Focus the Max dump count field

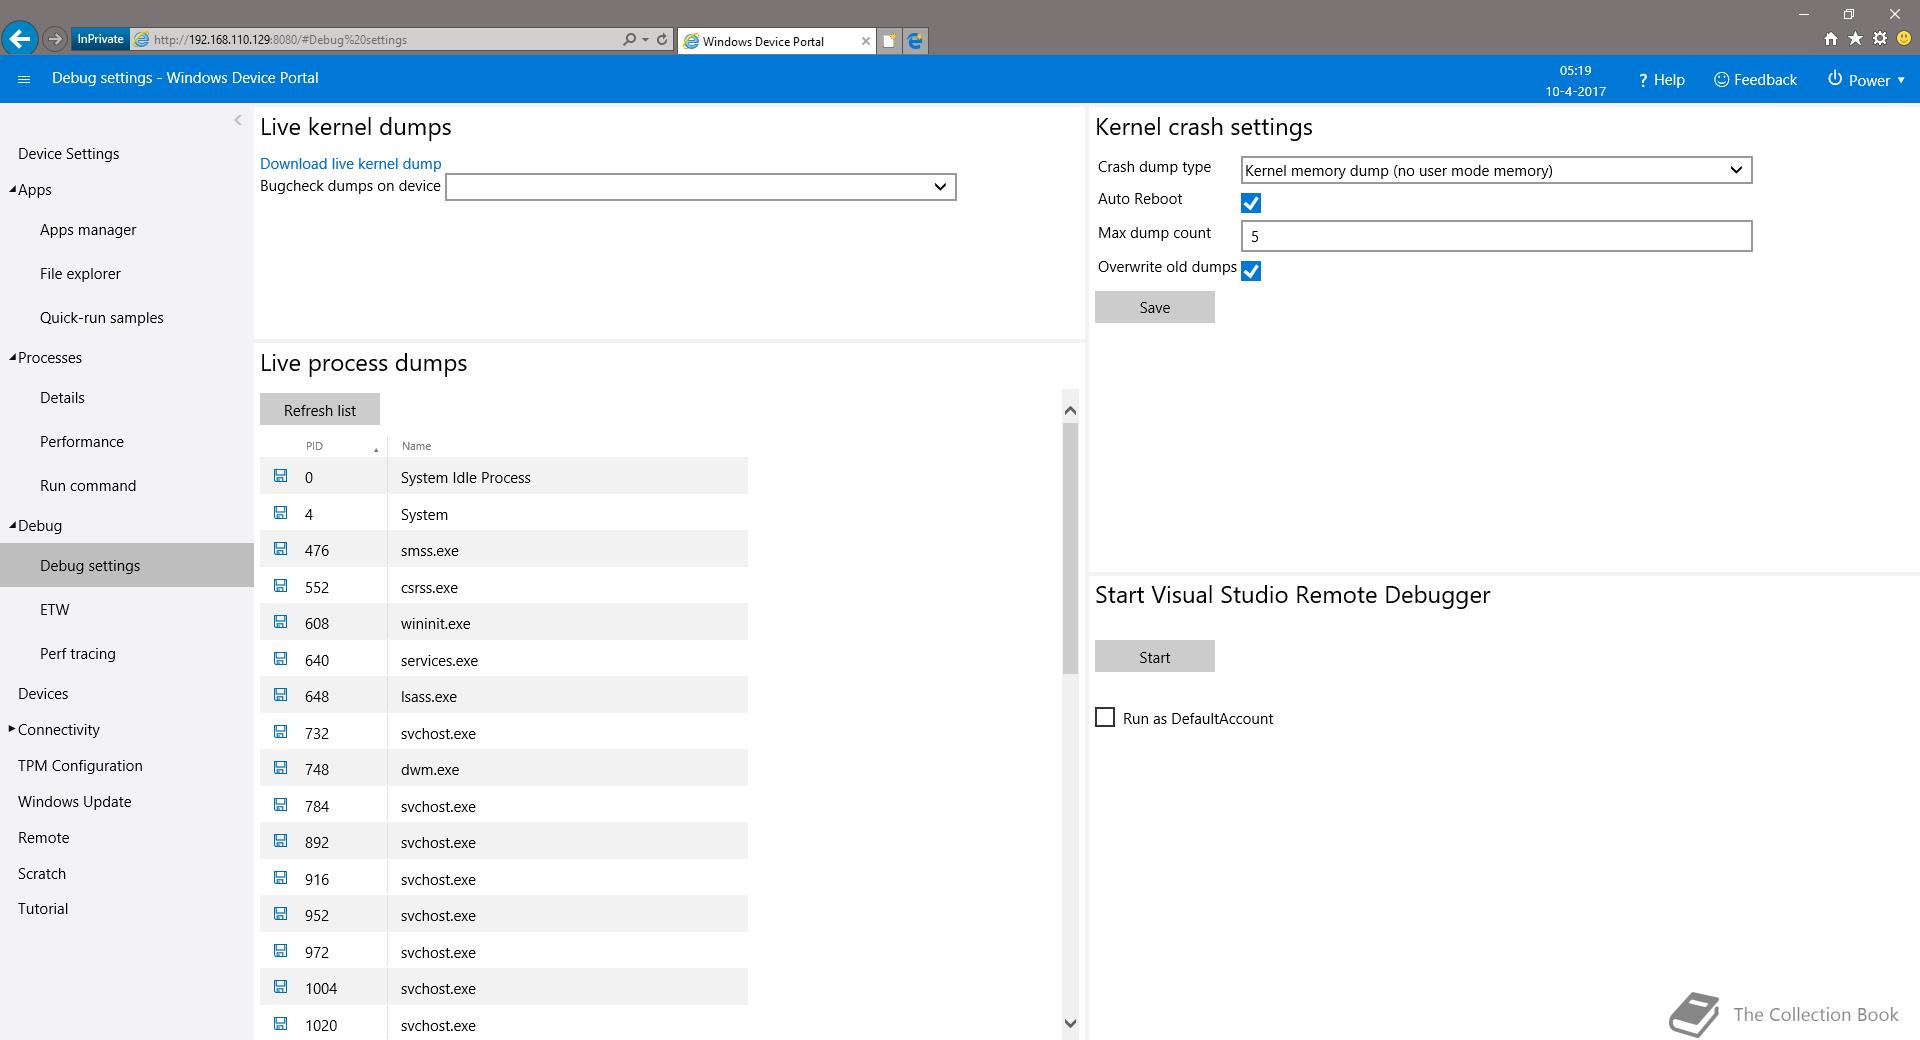pos(1496,236)
